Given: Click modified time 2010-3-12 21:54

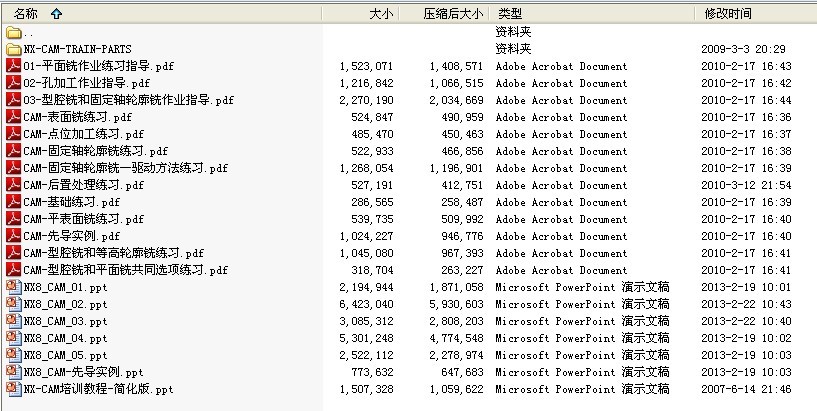Looking at the screenshot, I should tap(746, 185).
